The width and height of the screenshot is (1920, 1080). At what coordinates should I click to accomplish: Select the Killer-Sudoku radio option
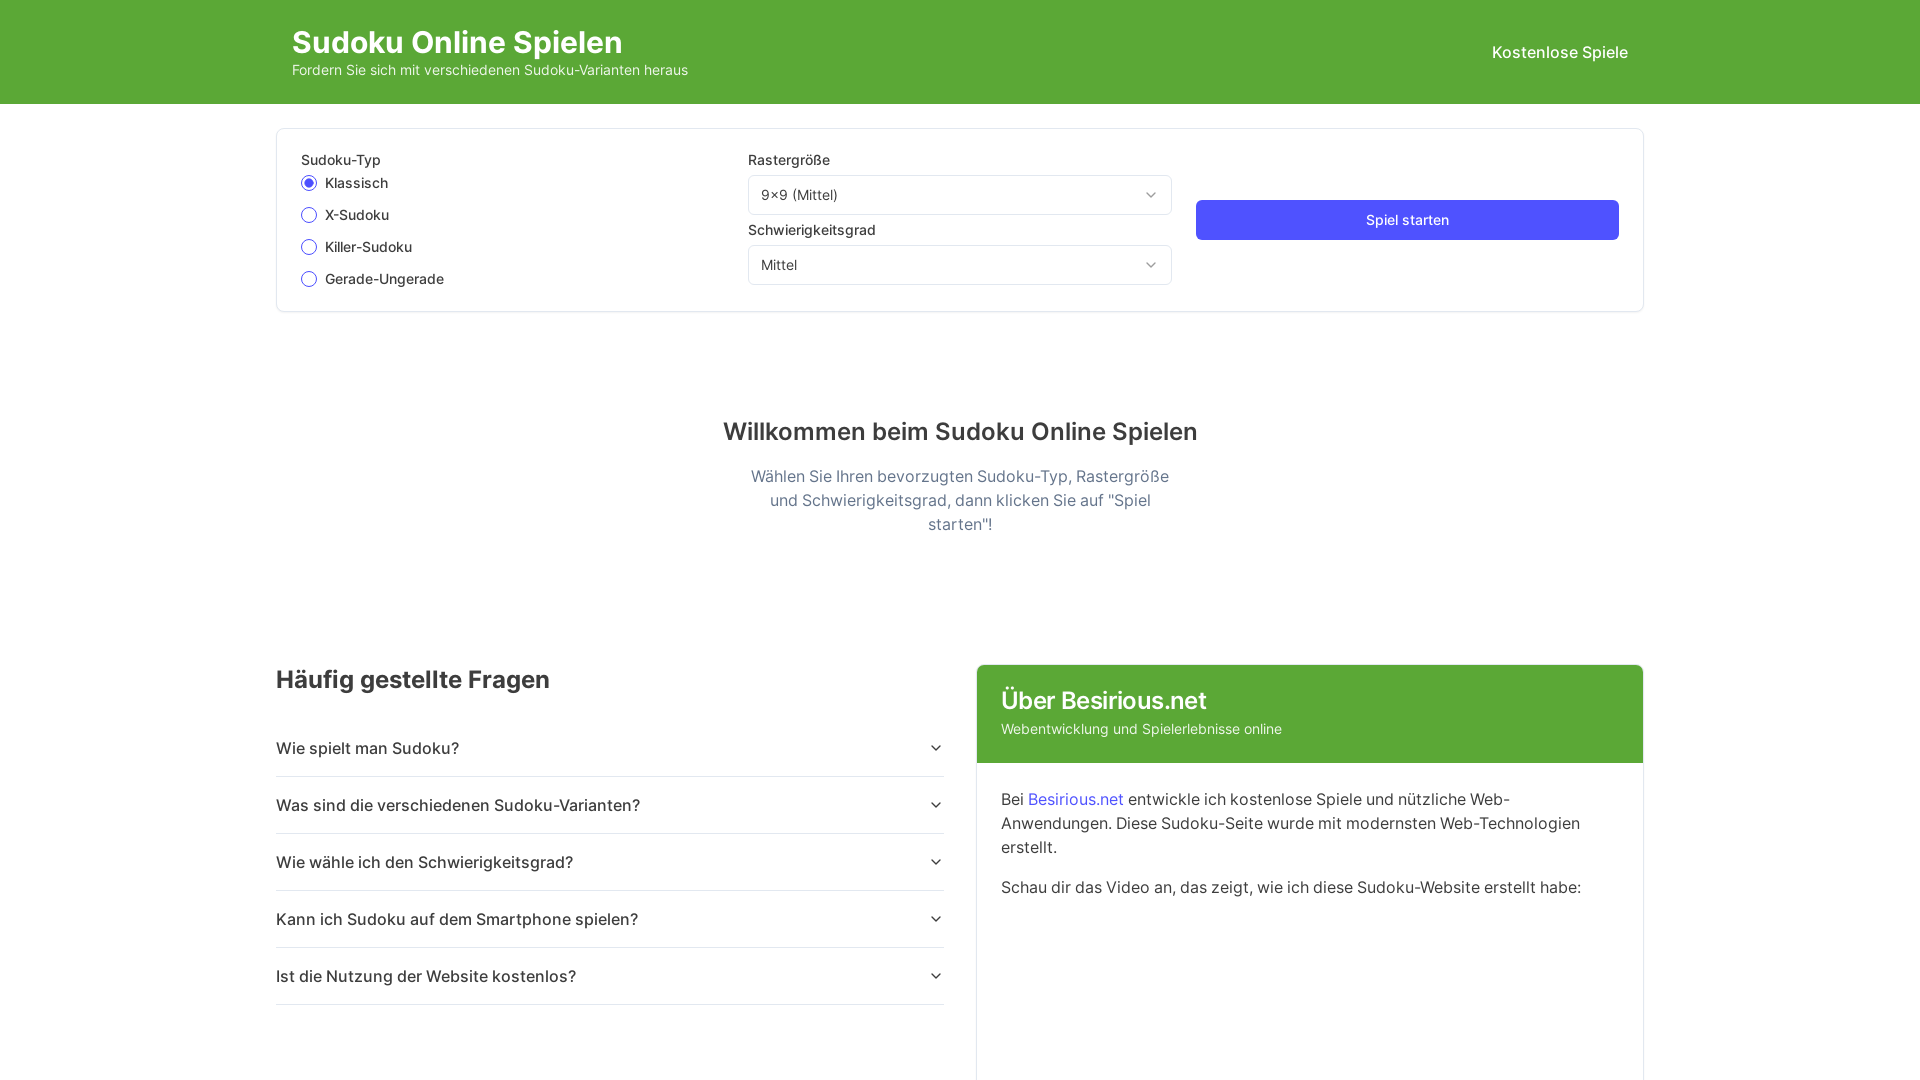(309, 247)
